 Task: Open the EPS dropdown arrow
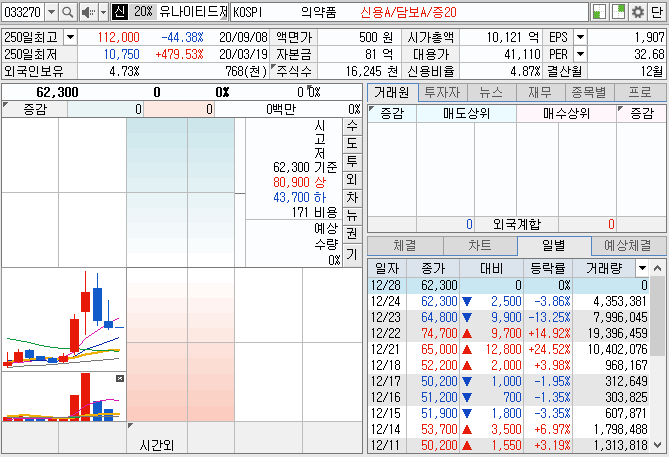[x=580, y=38]
